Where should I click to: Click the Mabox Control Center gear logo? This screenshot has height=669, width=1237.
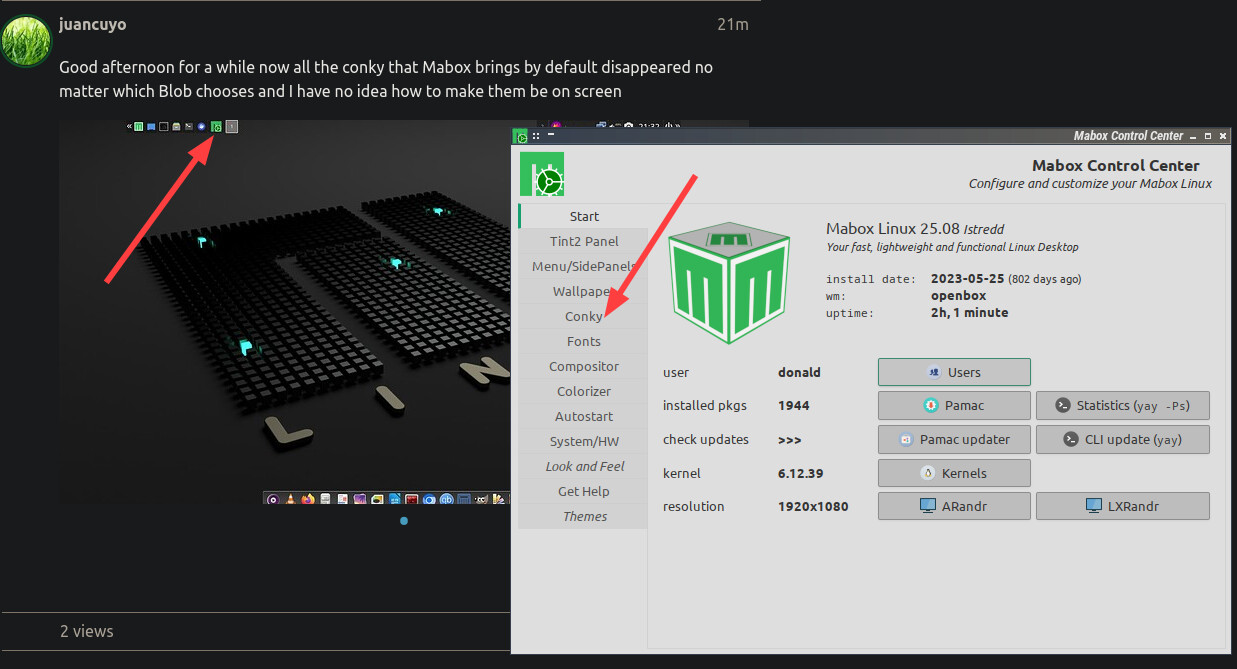click(x=542, y=174)
